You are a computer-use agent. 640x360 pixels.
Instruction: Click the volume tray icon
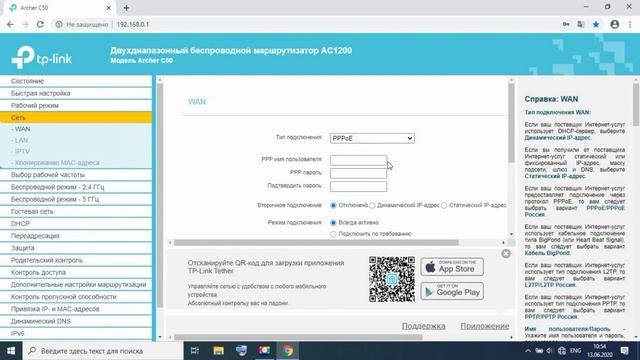click(549, 351)
